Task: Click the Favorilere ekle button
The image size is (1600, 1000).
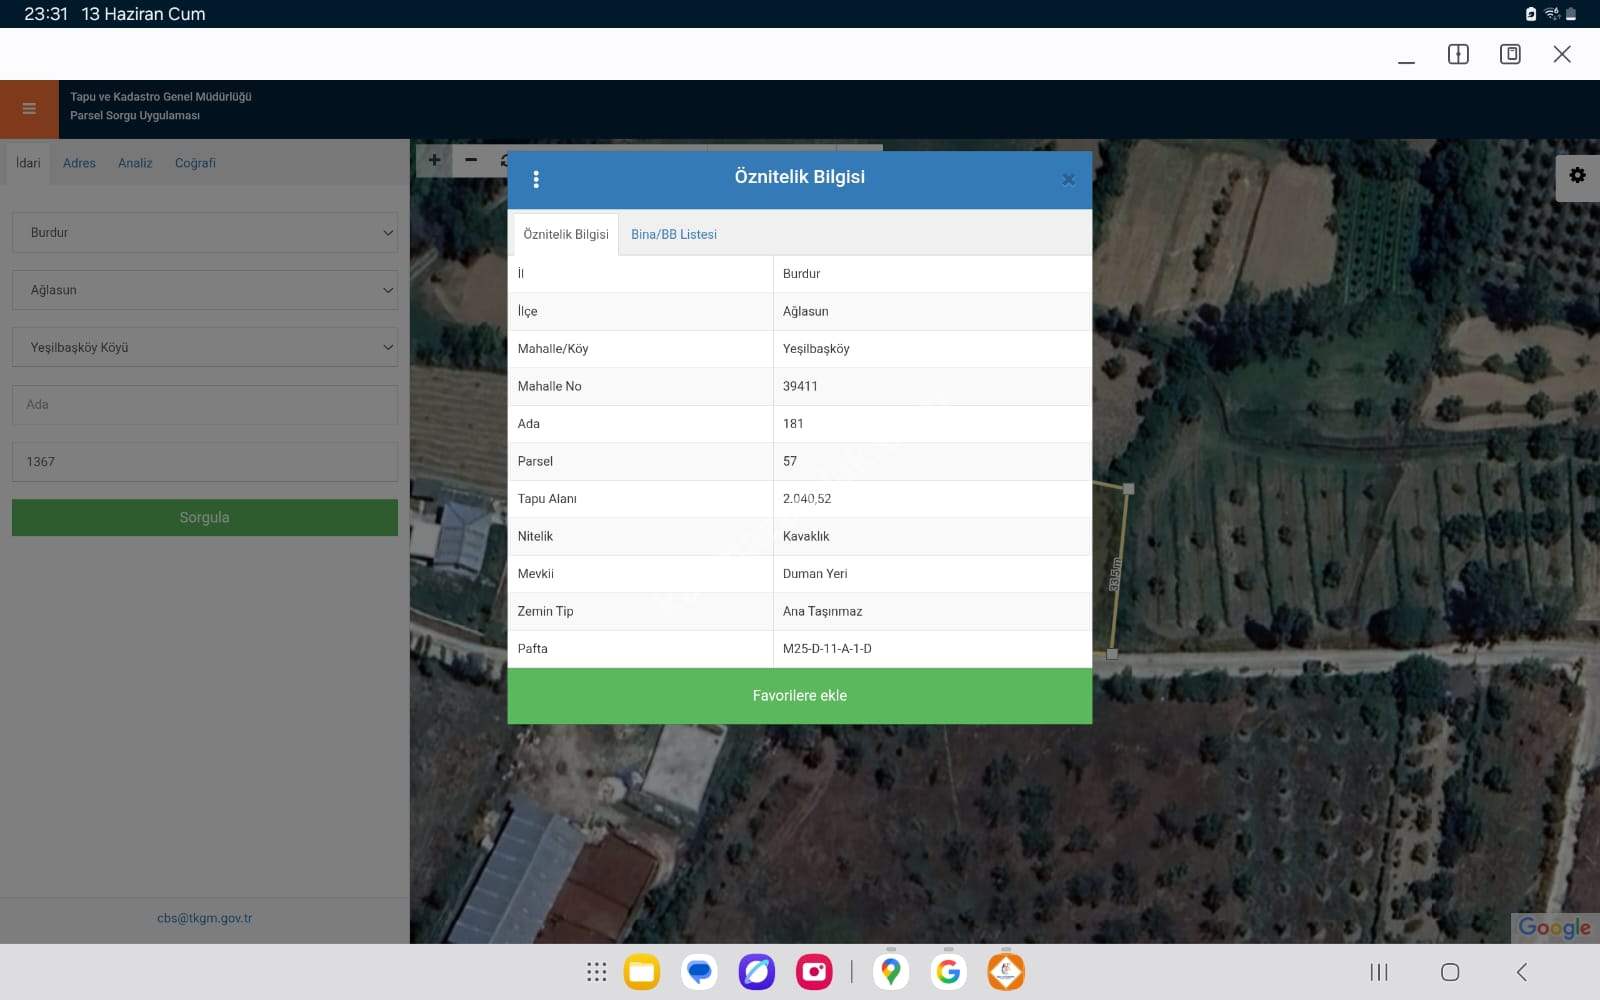Action: [799, 696]
